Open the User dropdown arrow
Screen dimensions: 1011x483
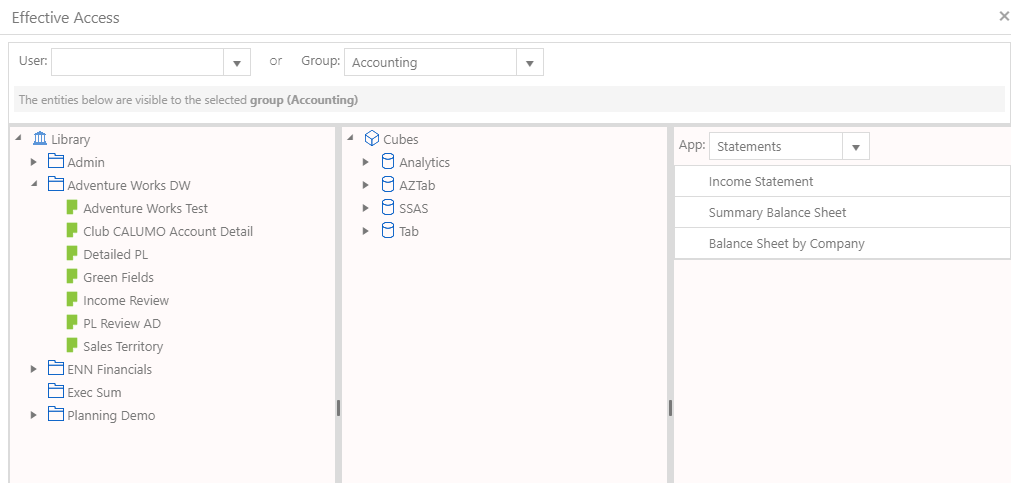[x=237, y=63]
